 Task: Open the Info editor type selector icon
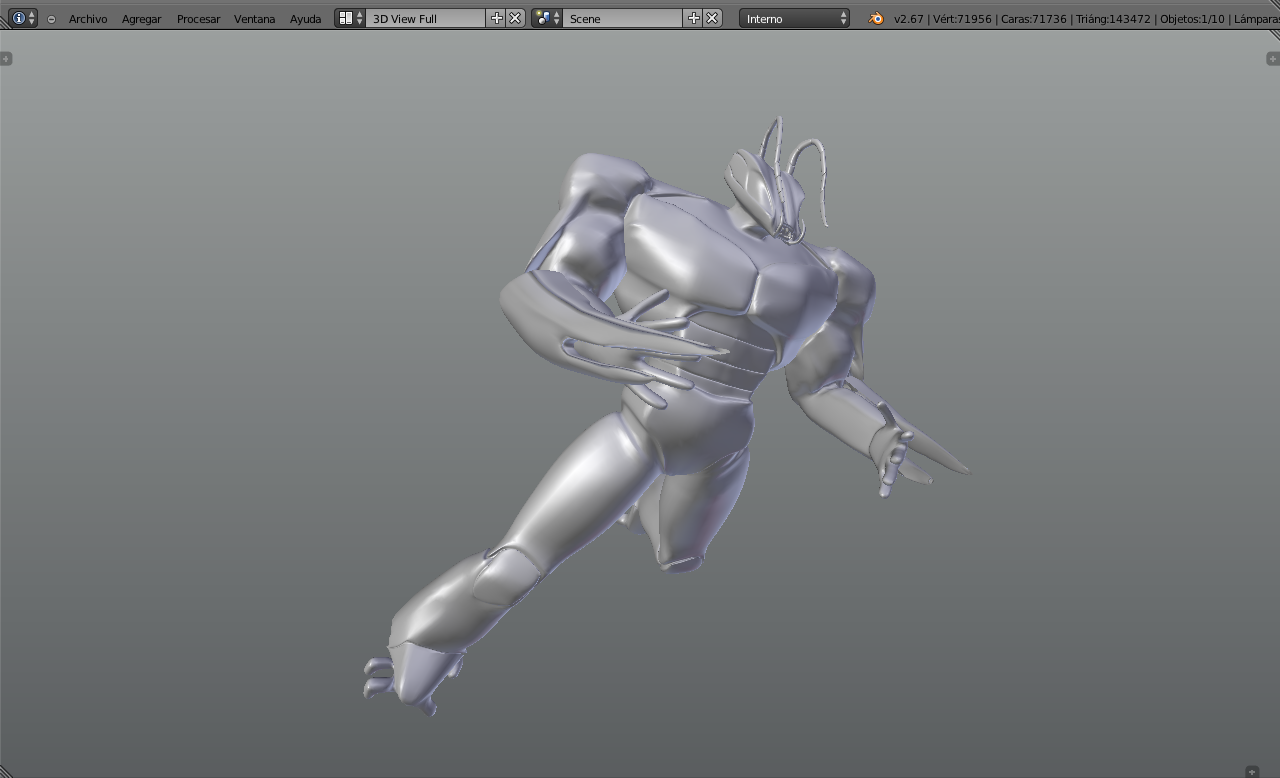[23, 18]
